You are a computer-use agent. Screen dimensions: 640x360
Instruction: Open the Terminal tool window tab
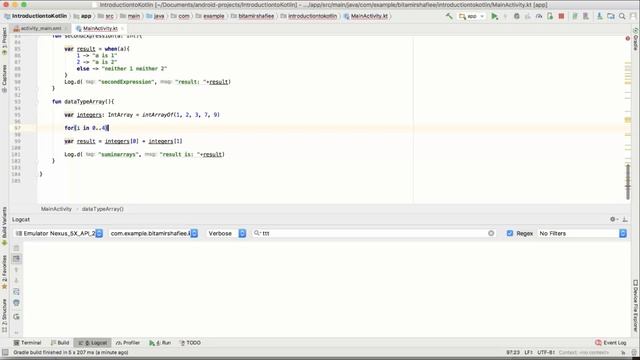click(27, 343)
